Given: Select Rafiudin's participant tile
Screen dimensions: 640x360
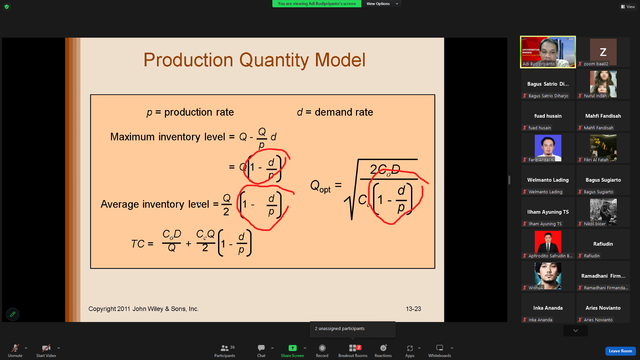Looking at the screenshot, I should pyautogui.click(x=603, y=244).
